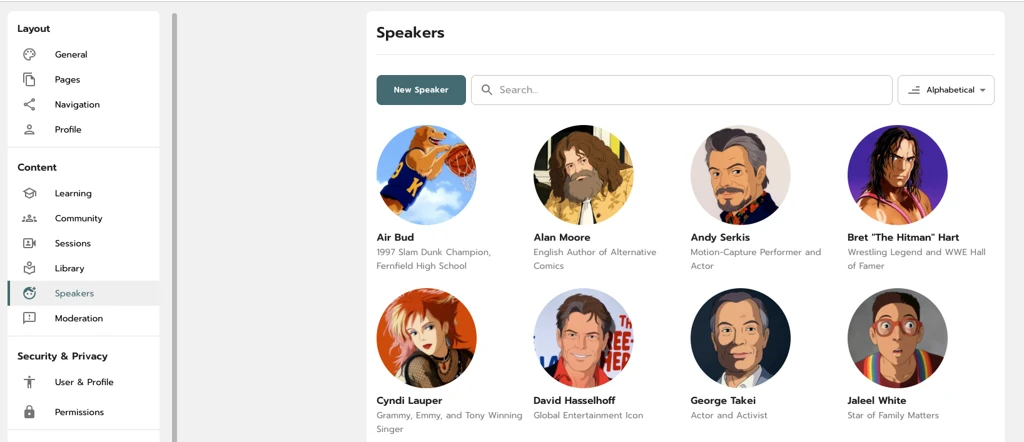Screen dimensions: 1024x442
Task: Click the Moderation alert bubble icon
Action: [x=29, y=318]
